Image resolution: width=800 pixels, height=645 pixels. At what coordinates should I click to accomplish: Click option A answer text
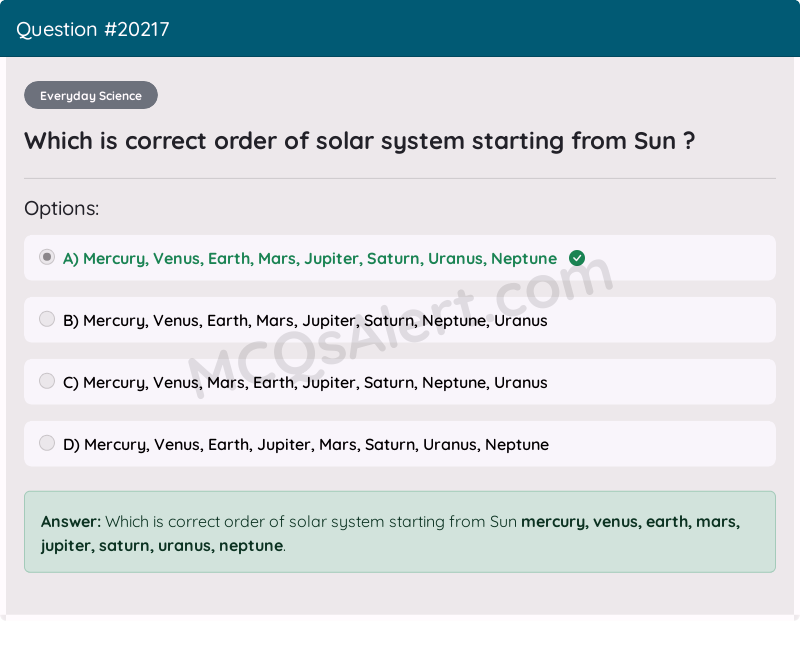(x=310, y=258)
